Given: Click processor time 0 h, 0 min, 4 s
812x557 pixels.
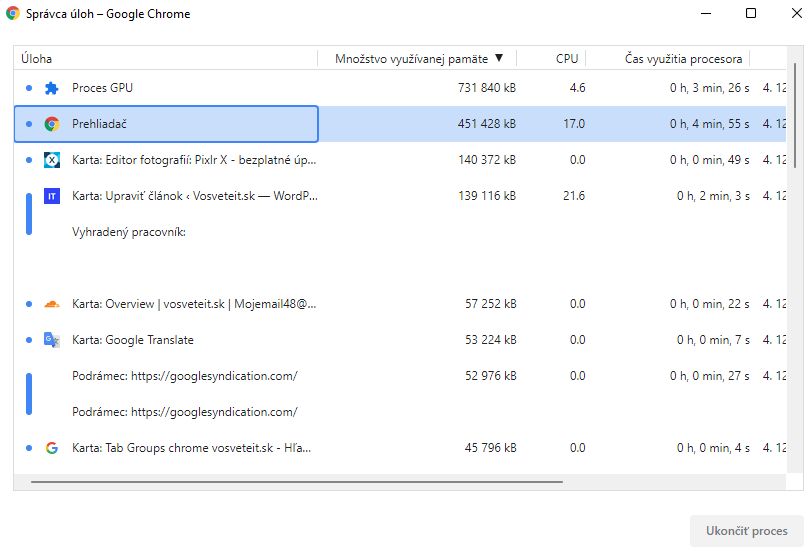Looking at the screenshot, I should [x=713, y=448].
